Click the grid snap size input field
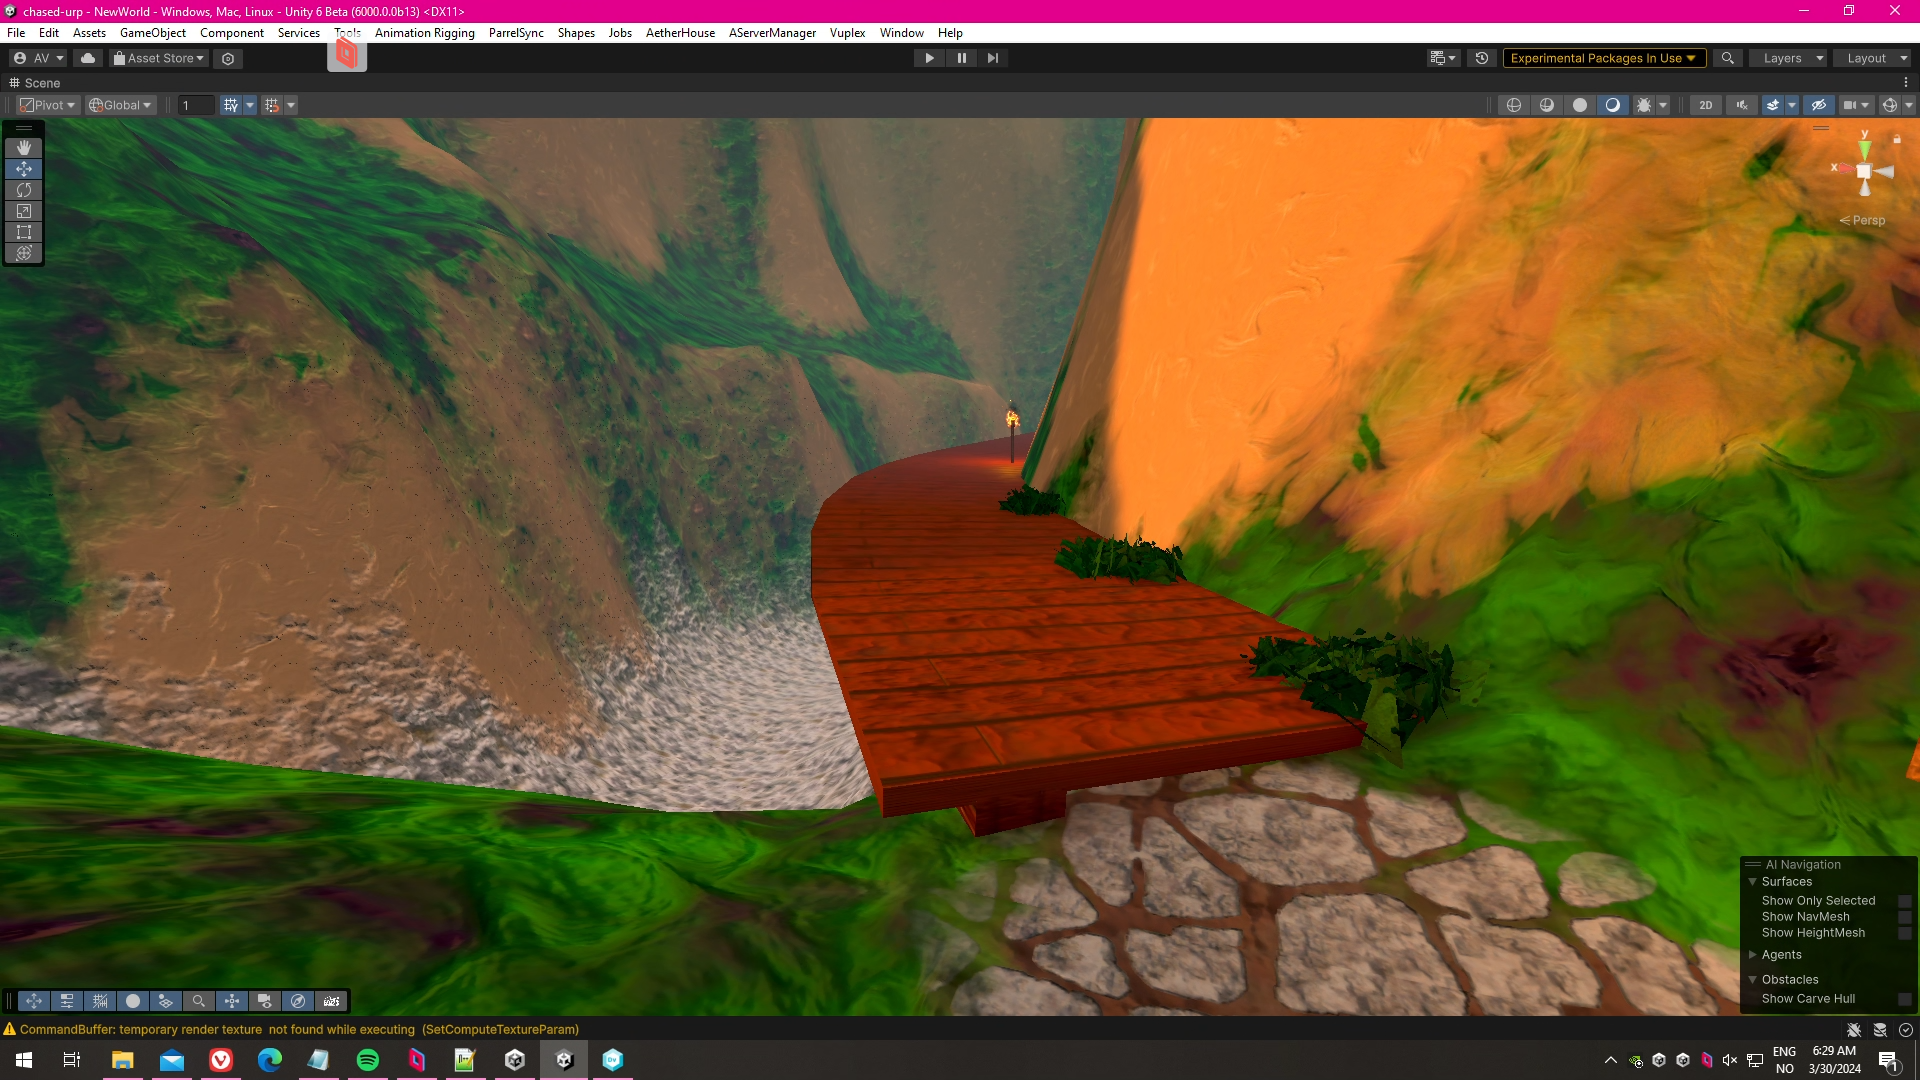 coord(196,105)
